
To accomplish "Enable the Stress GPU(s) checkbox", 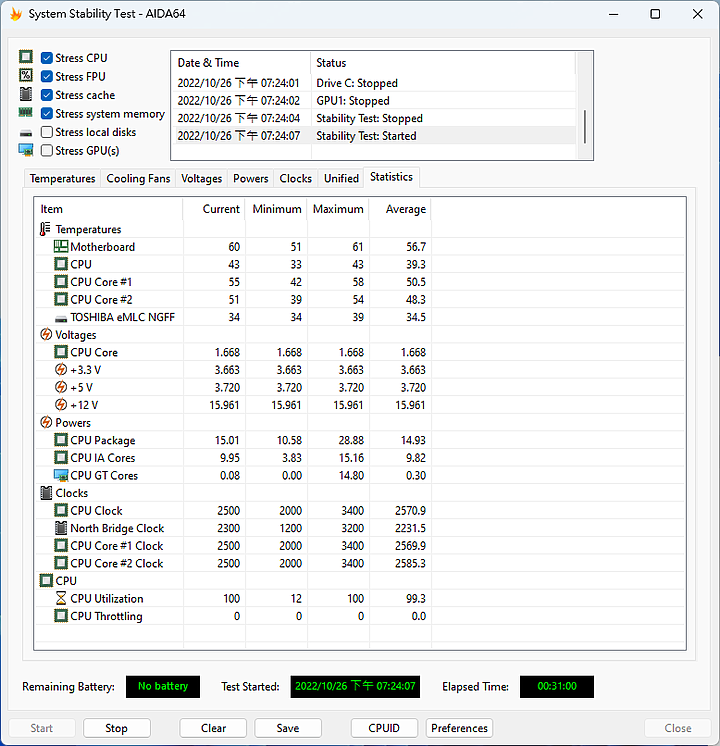I will click(47, 150).
